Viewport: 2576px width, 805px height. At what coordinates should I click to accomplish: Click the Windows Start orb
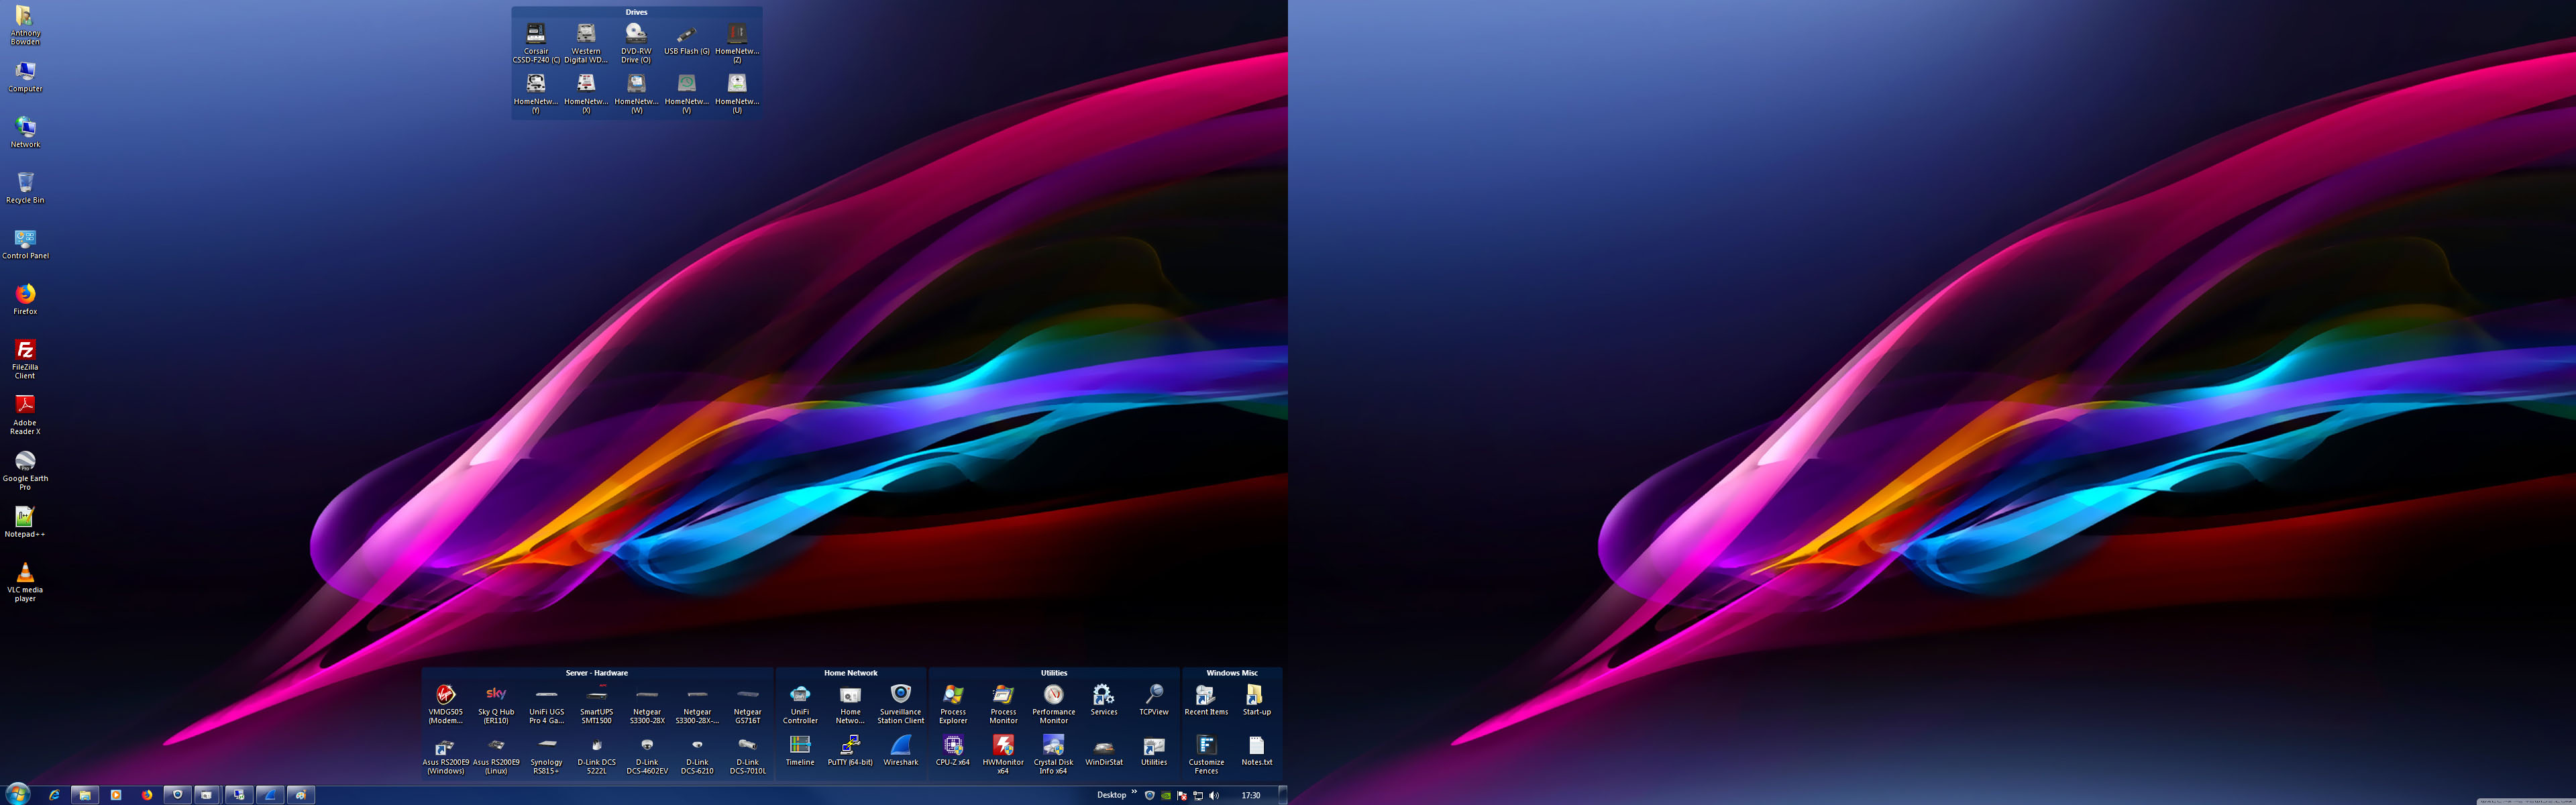[x=18, y=795]
